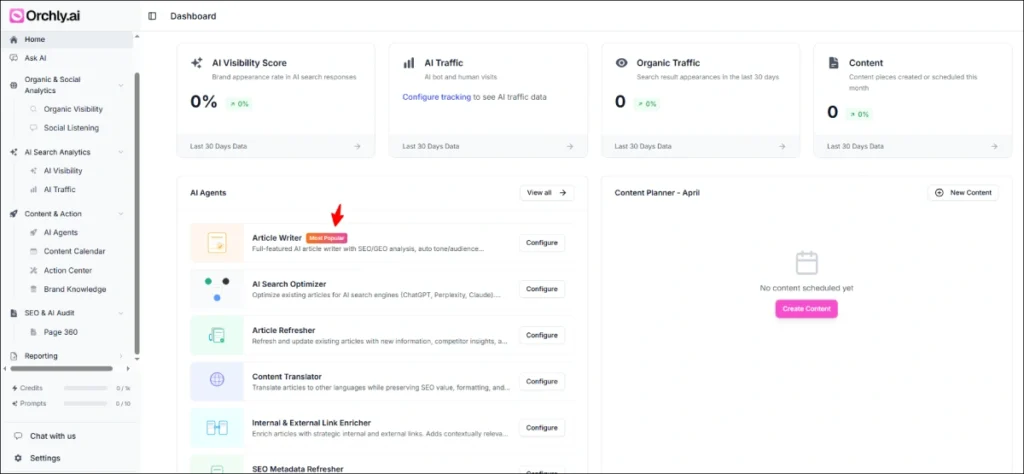Click the Page 360 document icon

(33, 332)
